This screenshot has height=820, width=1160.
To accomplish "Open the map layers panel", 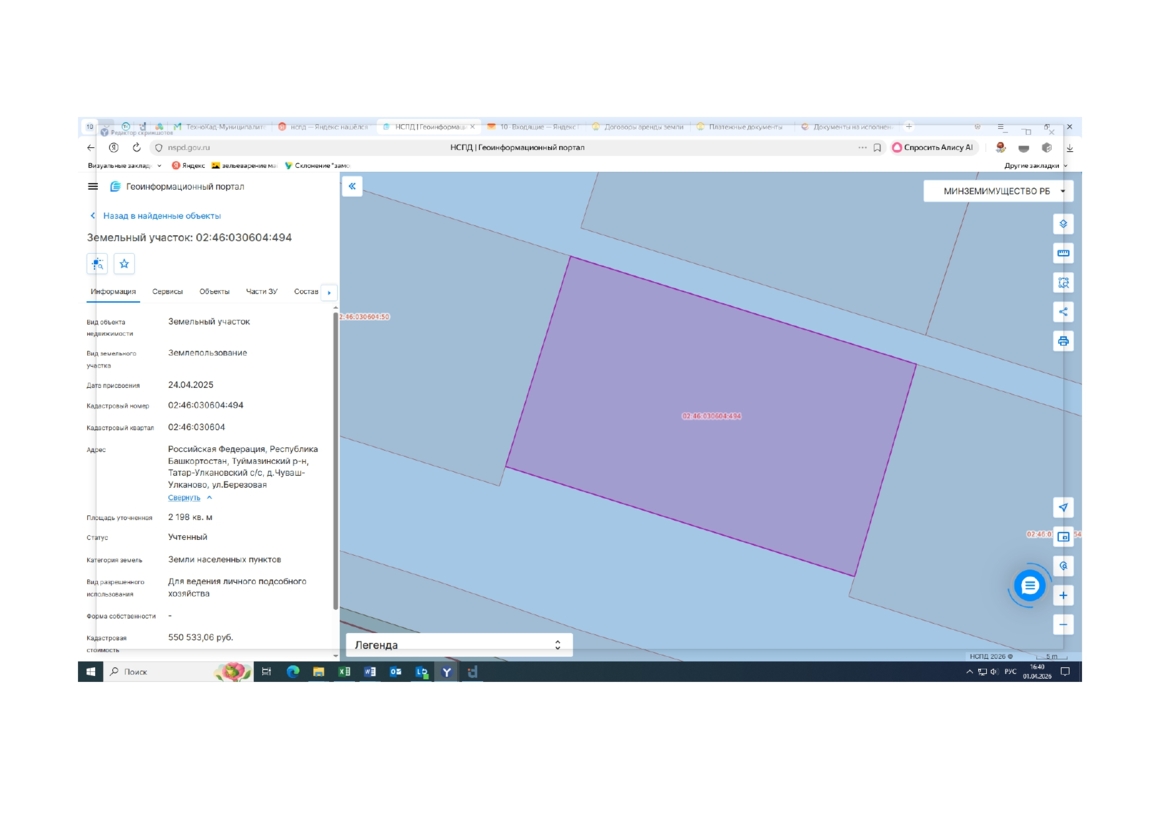I will click(1063, 224).
